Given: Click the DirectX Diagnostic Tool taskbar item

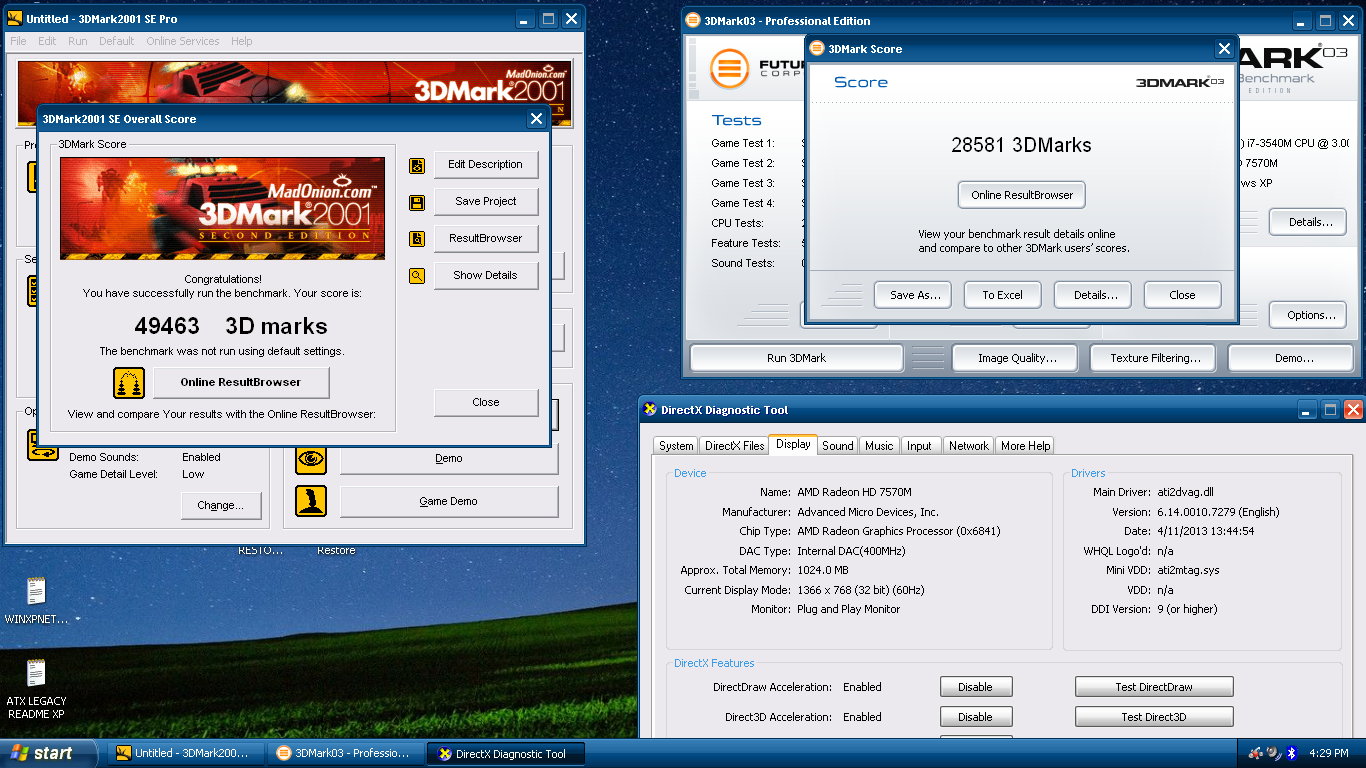Looking at the screenshot, I should pos(506,754).
